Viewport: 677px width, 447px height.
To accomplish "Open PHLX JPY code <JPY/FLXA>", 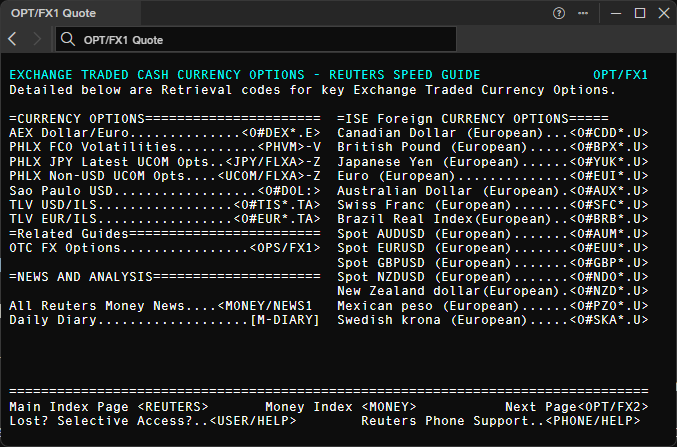I will 265,162.
